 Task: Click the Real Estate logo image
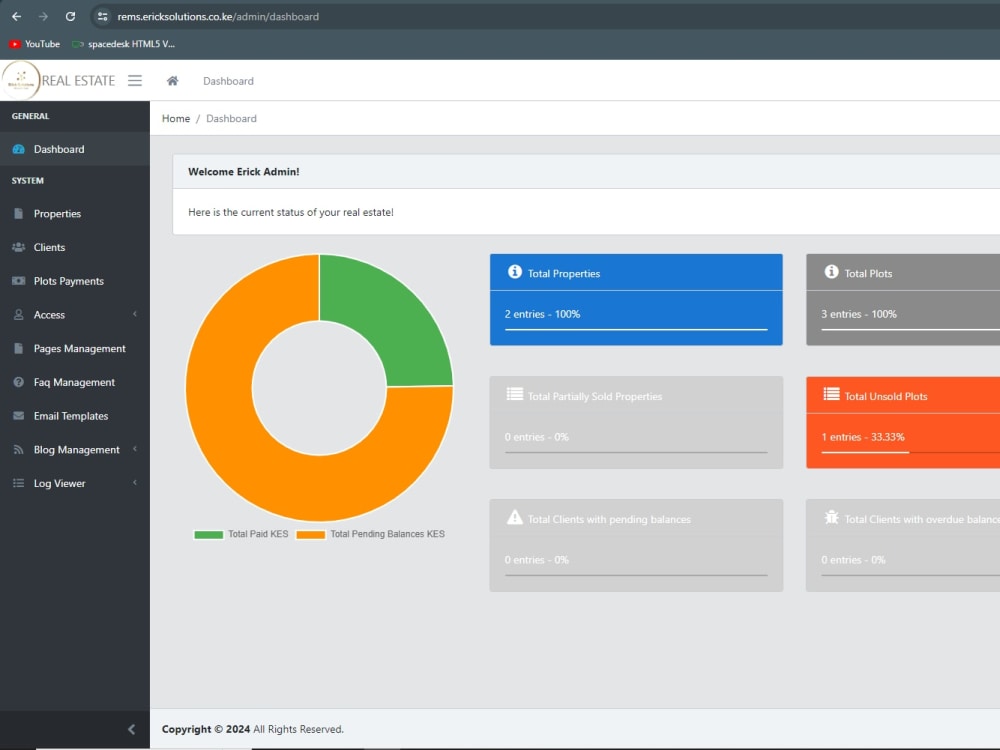click(20, 80)
